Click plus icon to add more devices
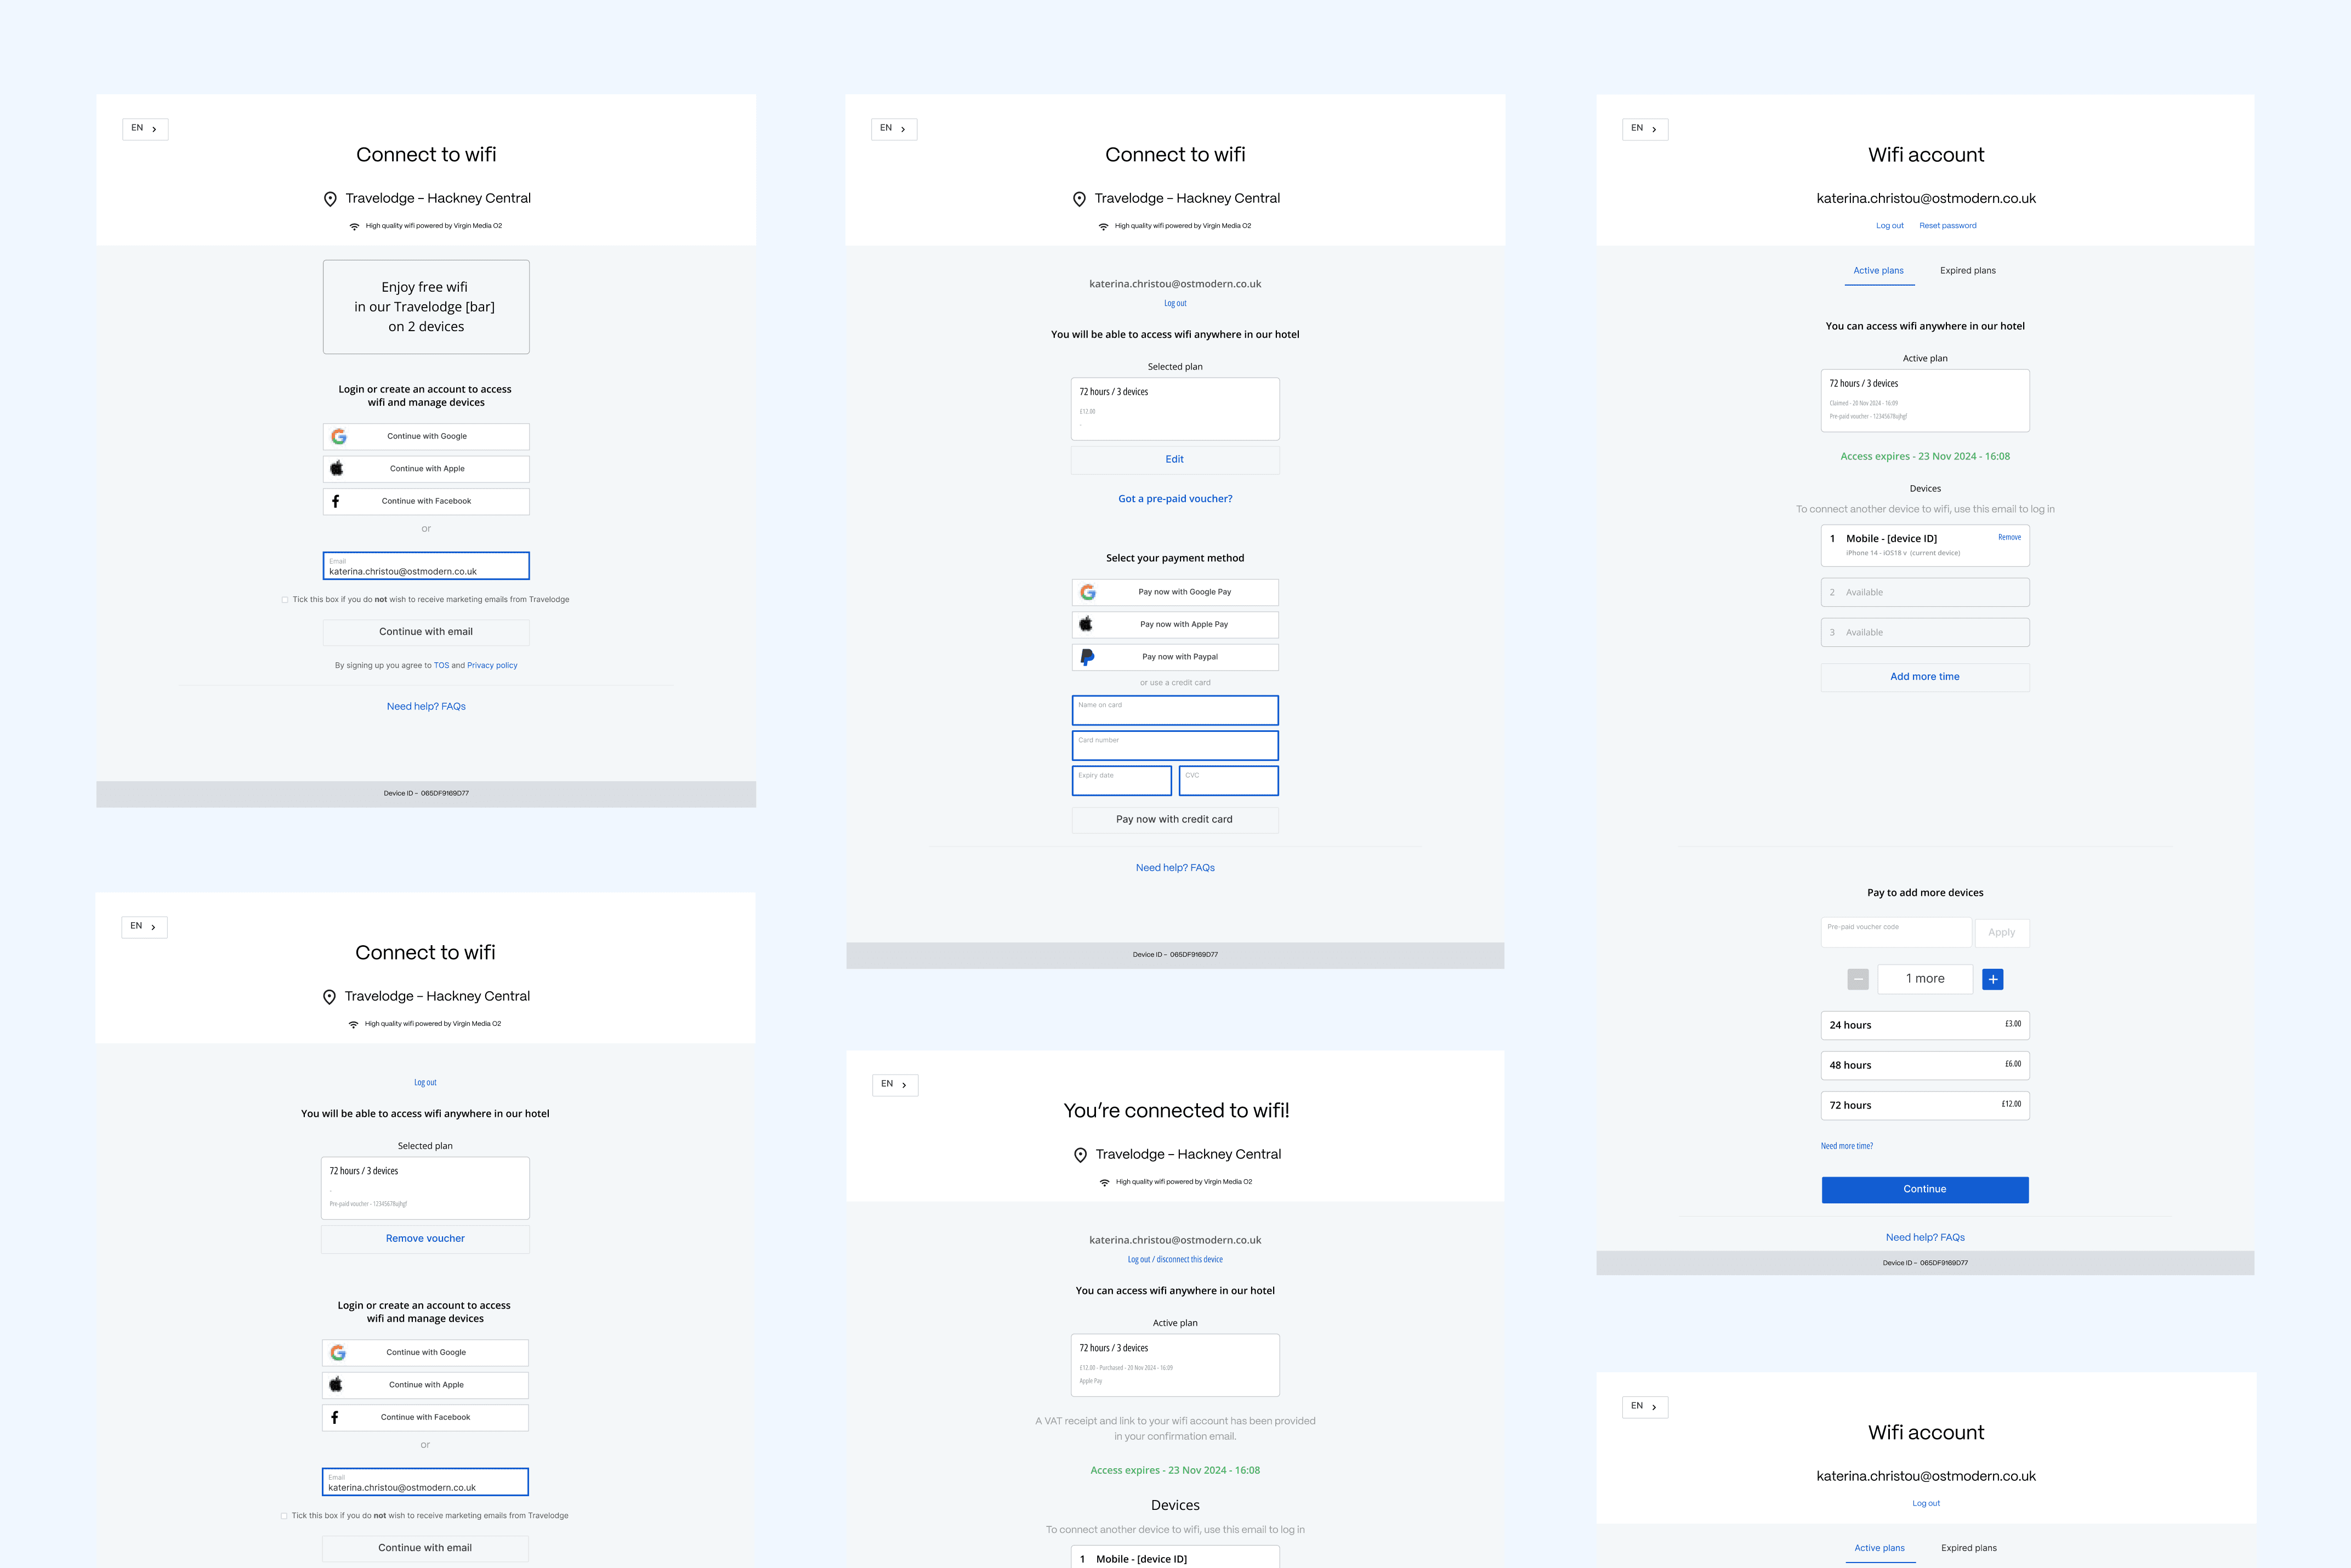 click(x=1992, y=979)
